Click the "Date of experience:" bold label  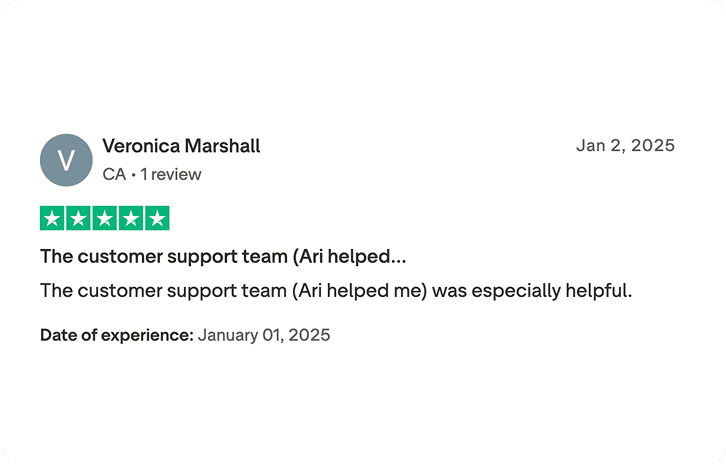pos(116,335)
